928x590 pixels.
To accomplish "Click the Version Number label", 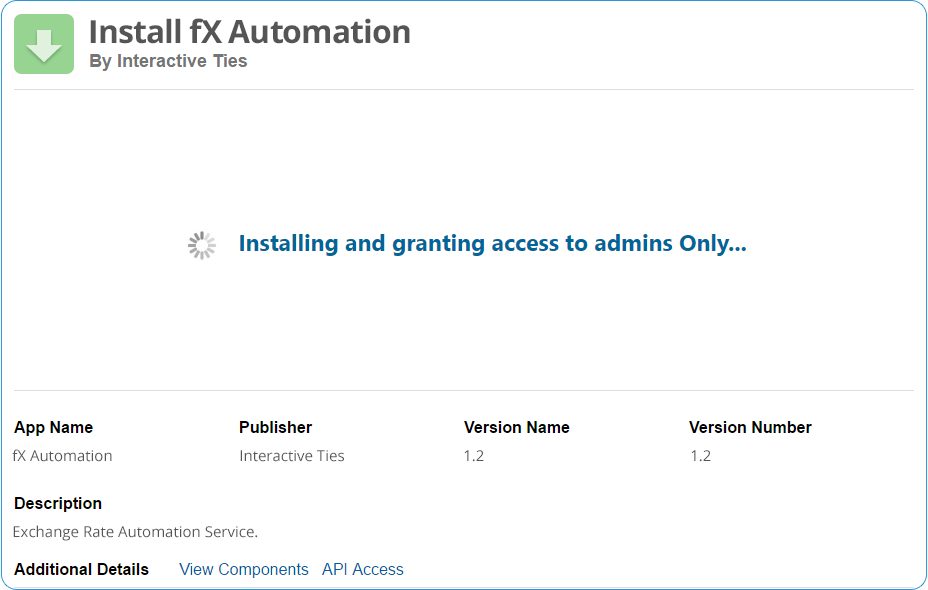I will [x=750, y=427].
